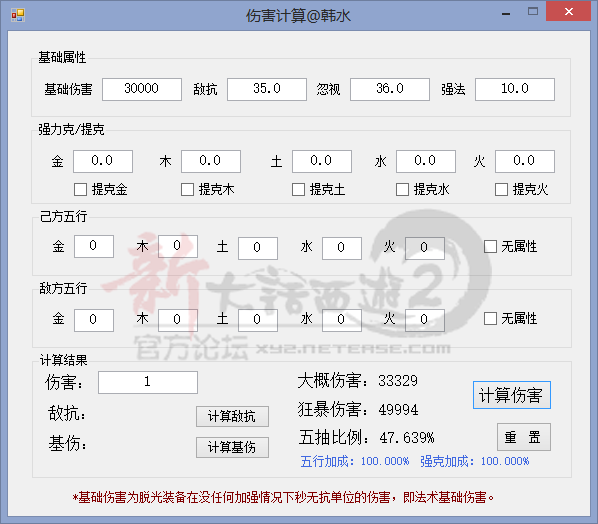Select the 木 field in 强力克/提克 group
598x524 pixels.
[211, 161]
